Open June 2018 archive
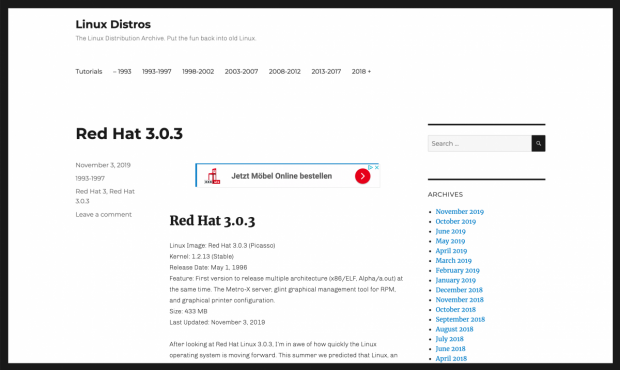620x370 pixels. pyautogui.click(x=450, y=349)
